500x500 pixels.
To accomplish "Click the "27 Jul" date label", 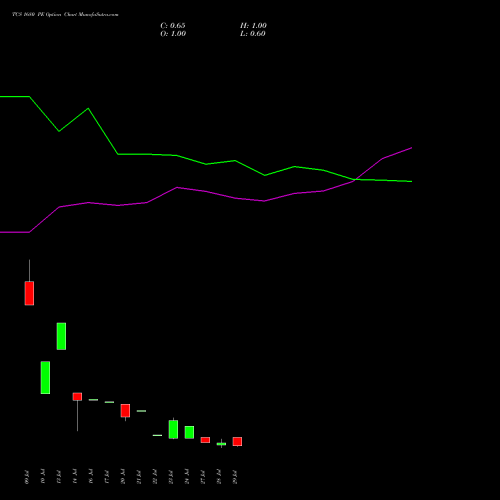I will click(203, 477).
